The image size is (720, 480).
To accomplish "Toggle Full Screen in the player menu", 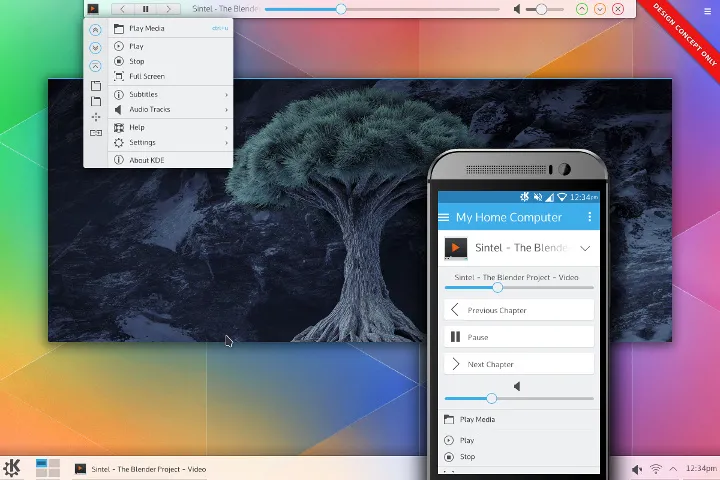I will (x=147, y=76).
